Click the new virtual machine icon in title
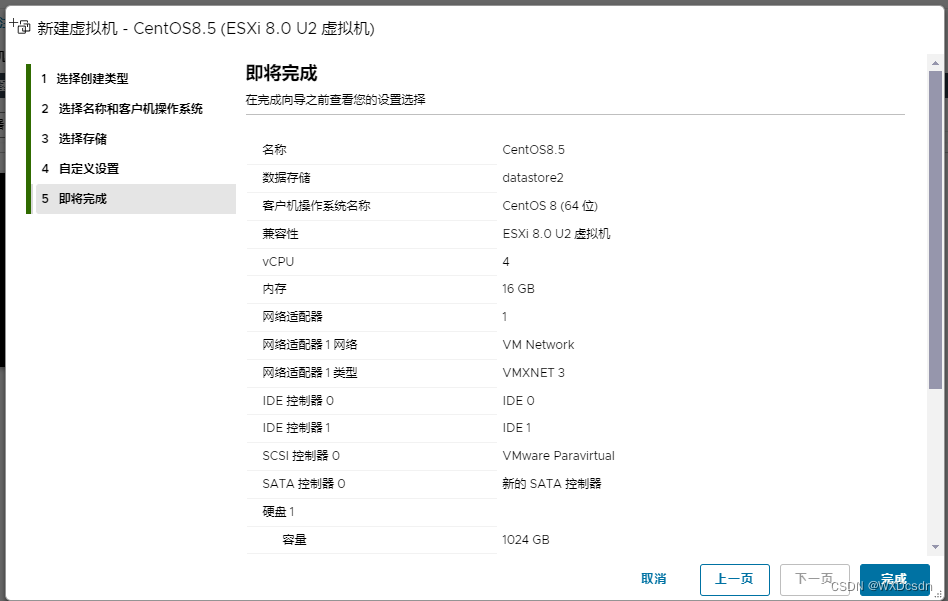Image resolution: width=948 pixels, height=601 pixels. click(19, 26)
